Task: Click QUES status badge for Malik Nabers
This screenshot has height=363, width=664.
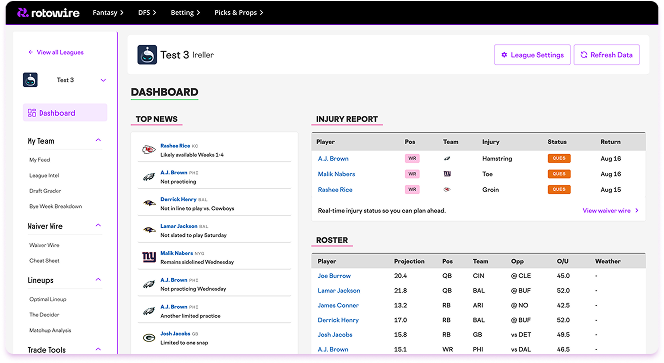Action: pos(559,174)
